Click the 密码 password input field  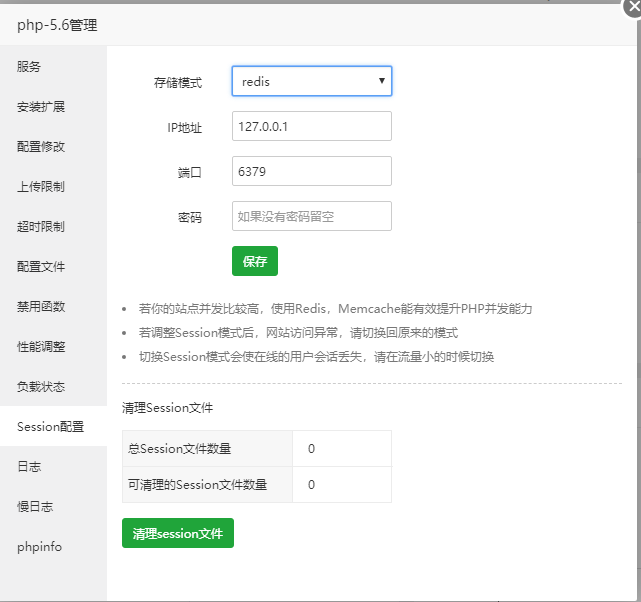click(x=312, y=216)
